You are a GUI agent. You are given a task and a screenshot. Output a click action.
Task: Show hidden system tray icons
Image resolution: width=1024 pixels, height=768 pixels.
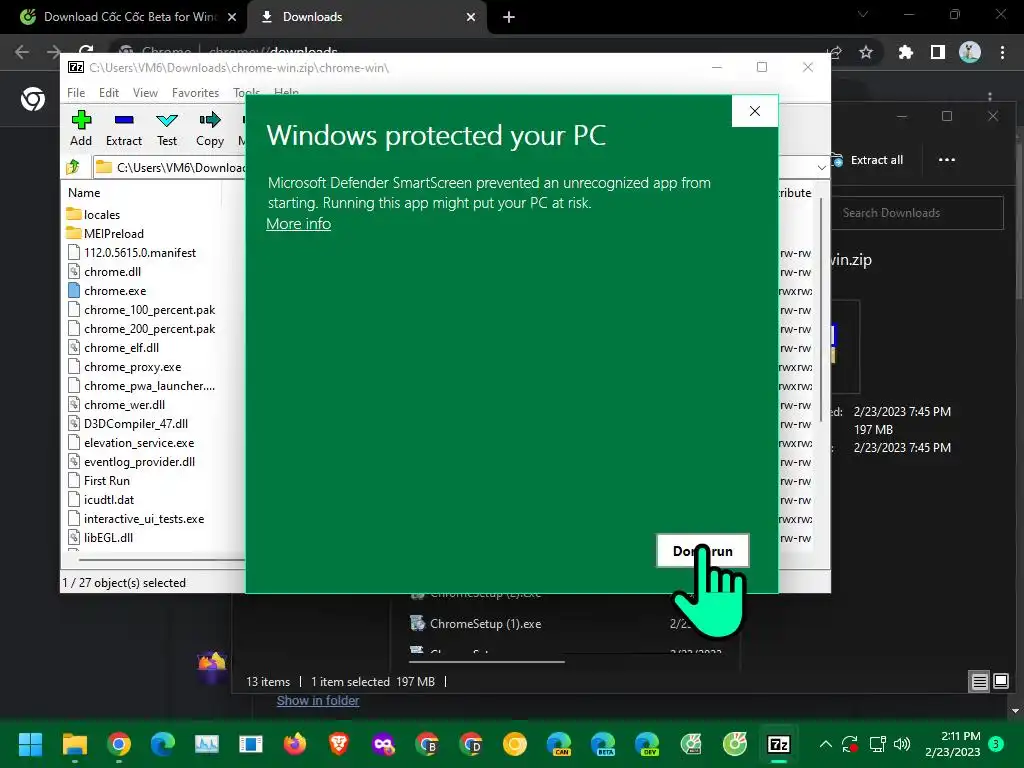tap(825, 744)
